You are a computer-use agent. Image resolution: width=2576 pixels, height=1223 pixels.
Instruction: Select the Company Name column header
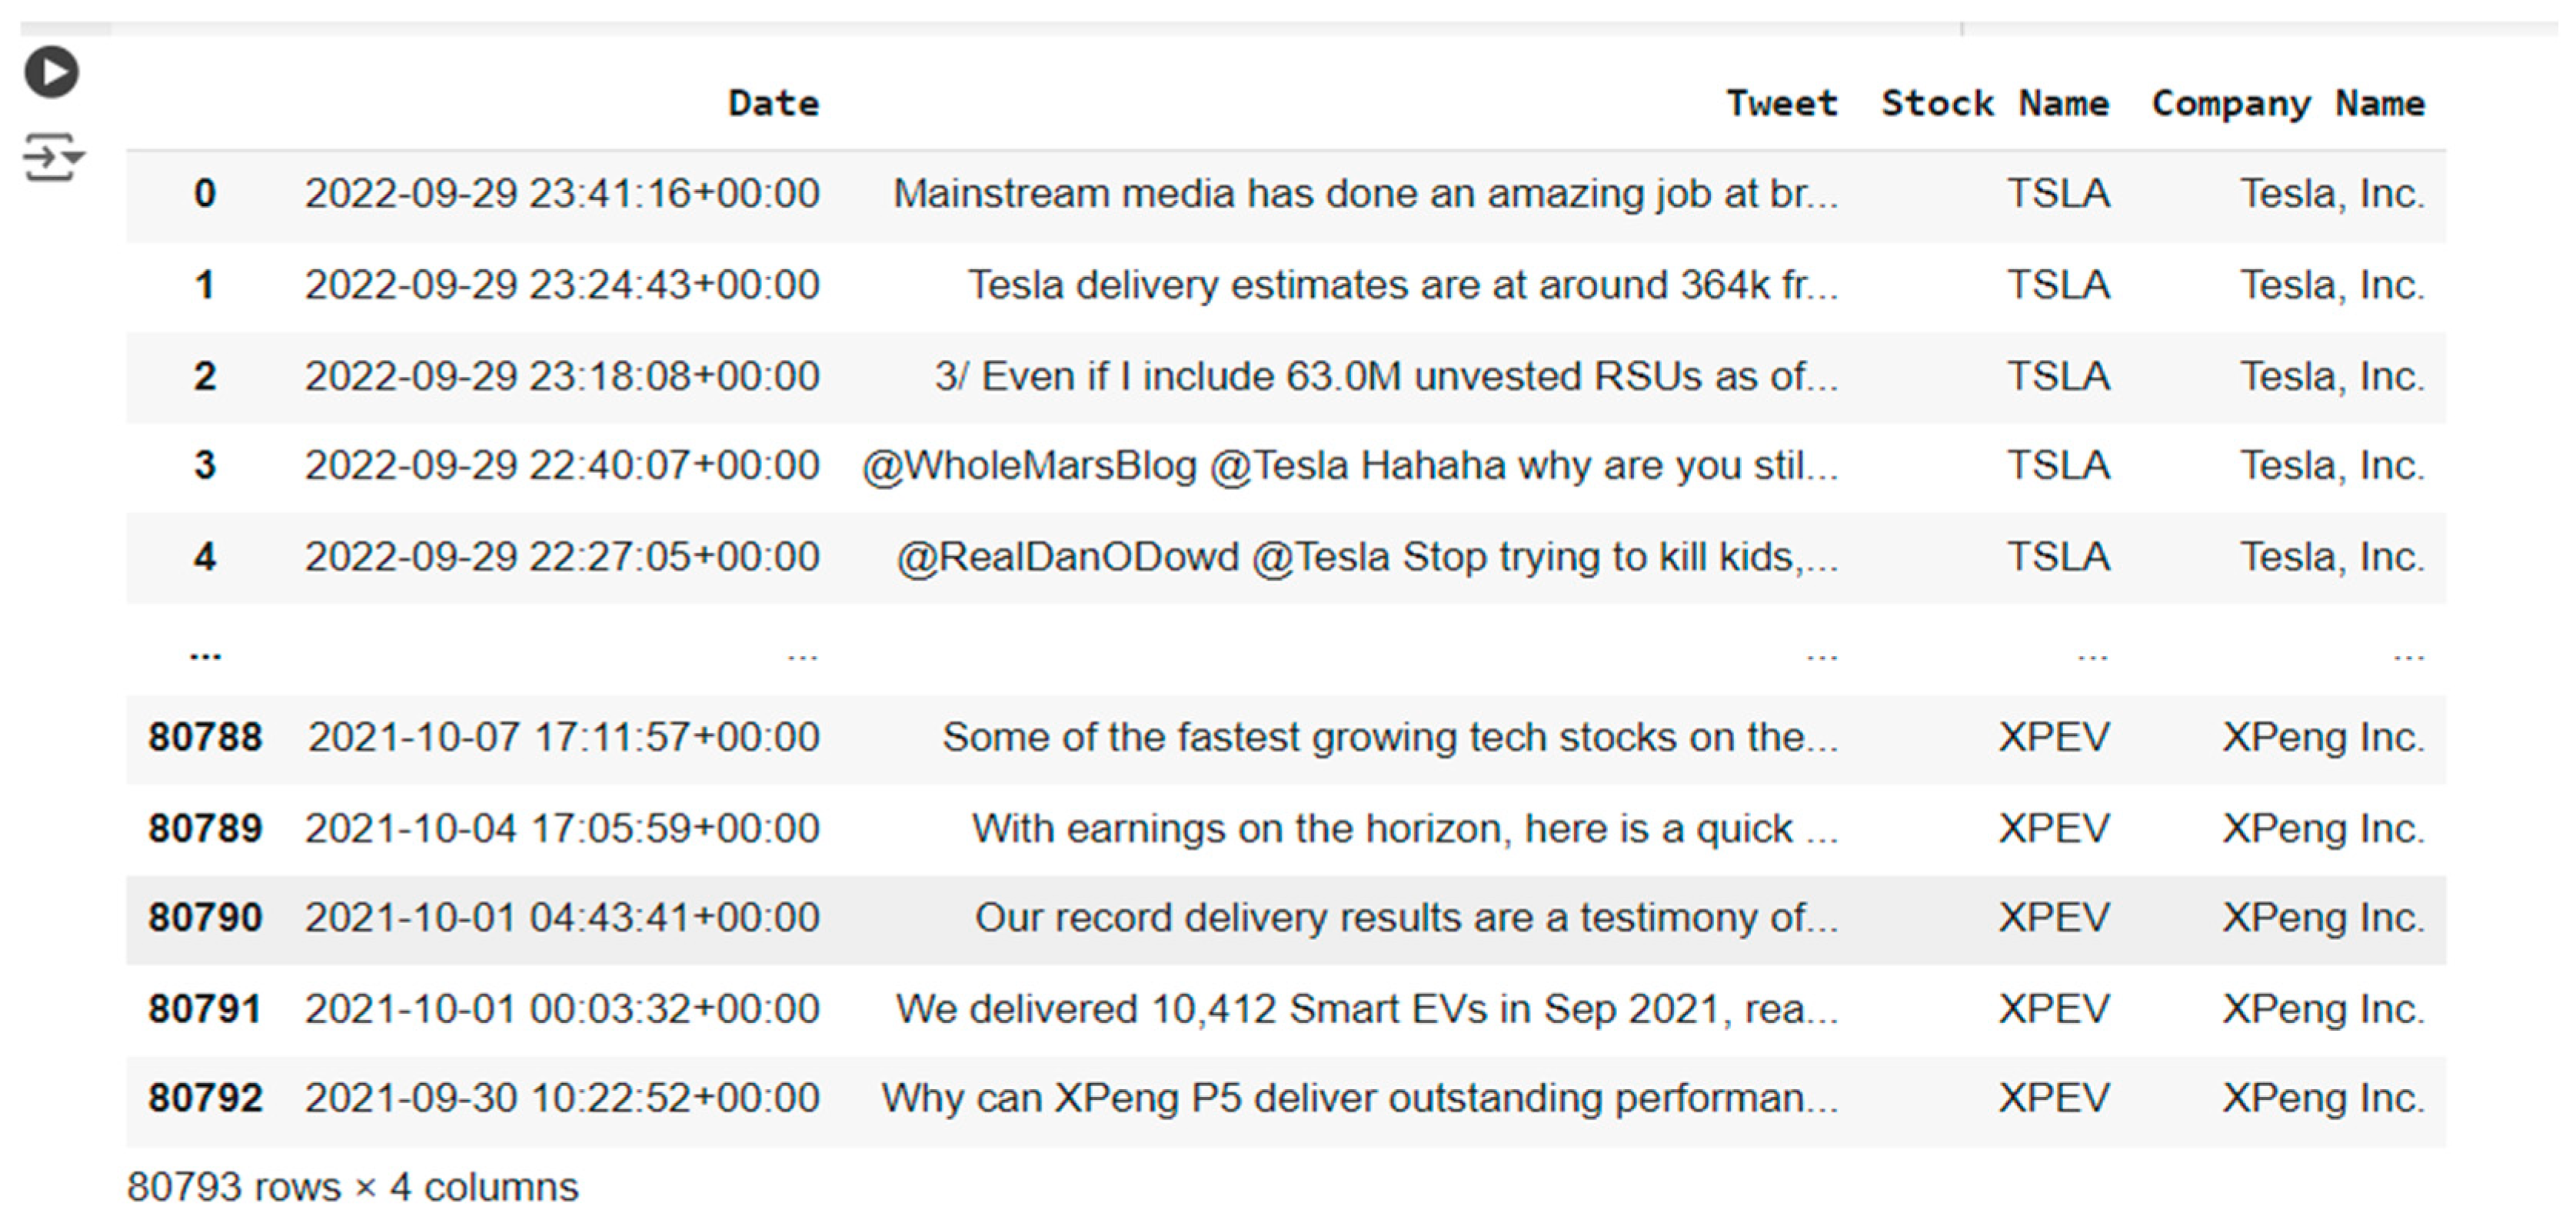click(x=2288, y=103)
